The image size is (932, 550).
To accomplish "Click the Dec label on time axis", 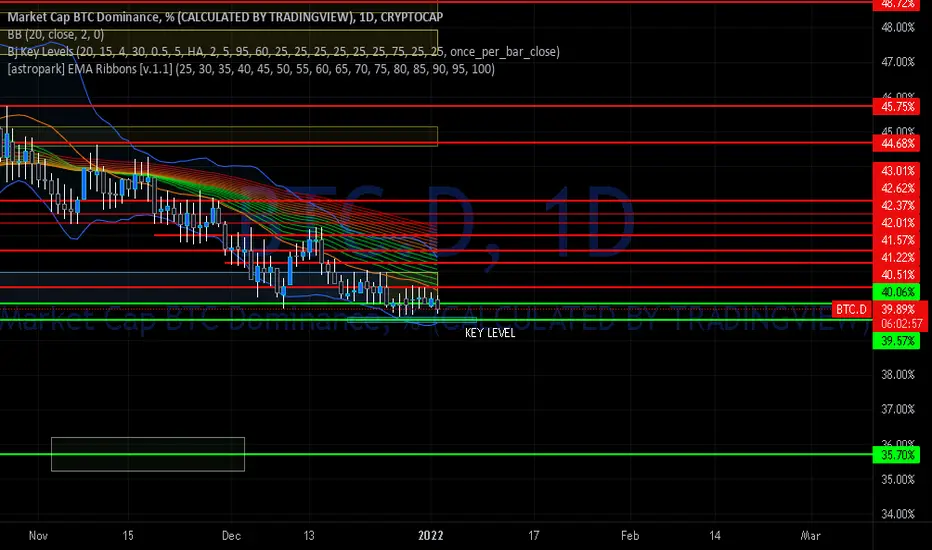I will [231, 536].
